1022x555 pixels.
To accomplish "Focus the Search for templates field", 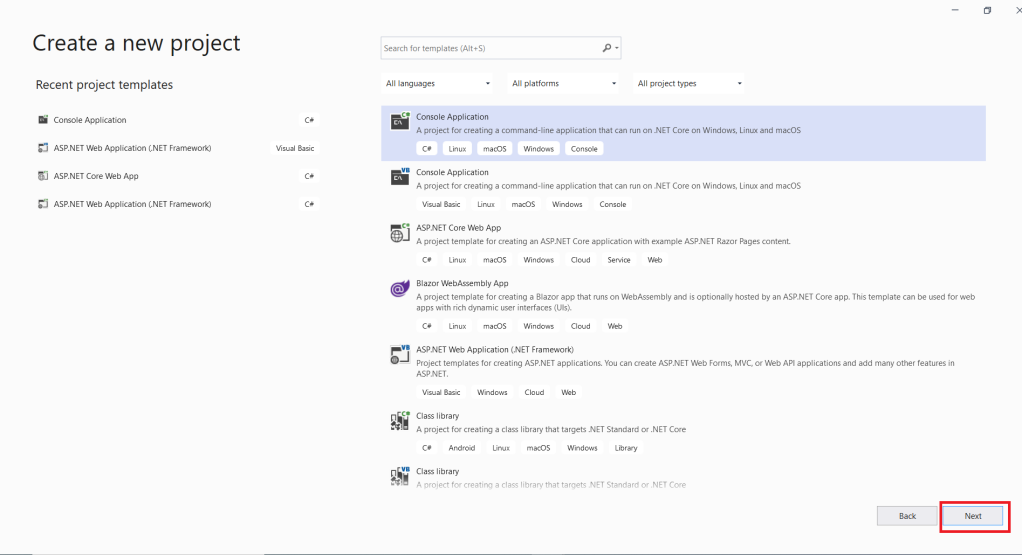I will [490, 48].
